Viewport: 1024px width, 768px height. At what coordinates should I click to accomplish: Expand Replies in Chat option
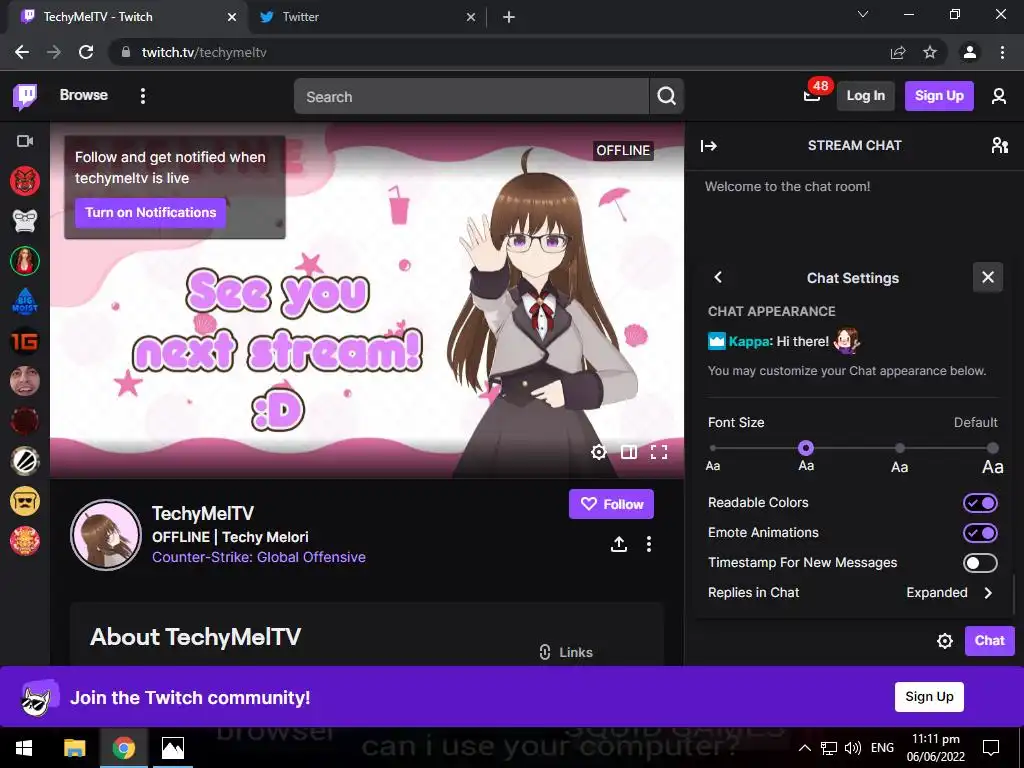851,592
